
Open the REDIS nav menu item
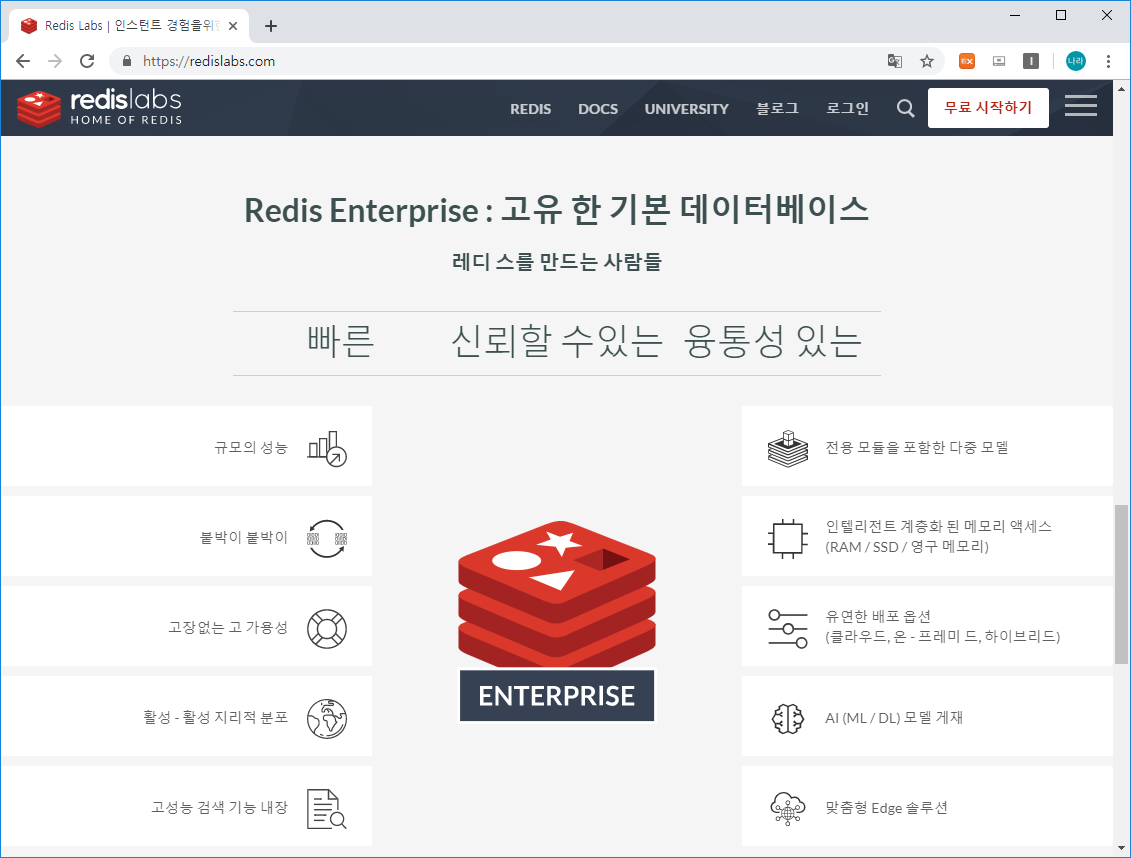coord(530,109)
